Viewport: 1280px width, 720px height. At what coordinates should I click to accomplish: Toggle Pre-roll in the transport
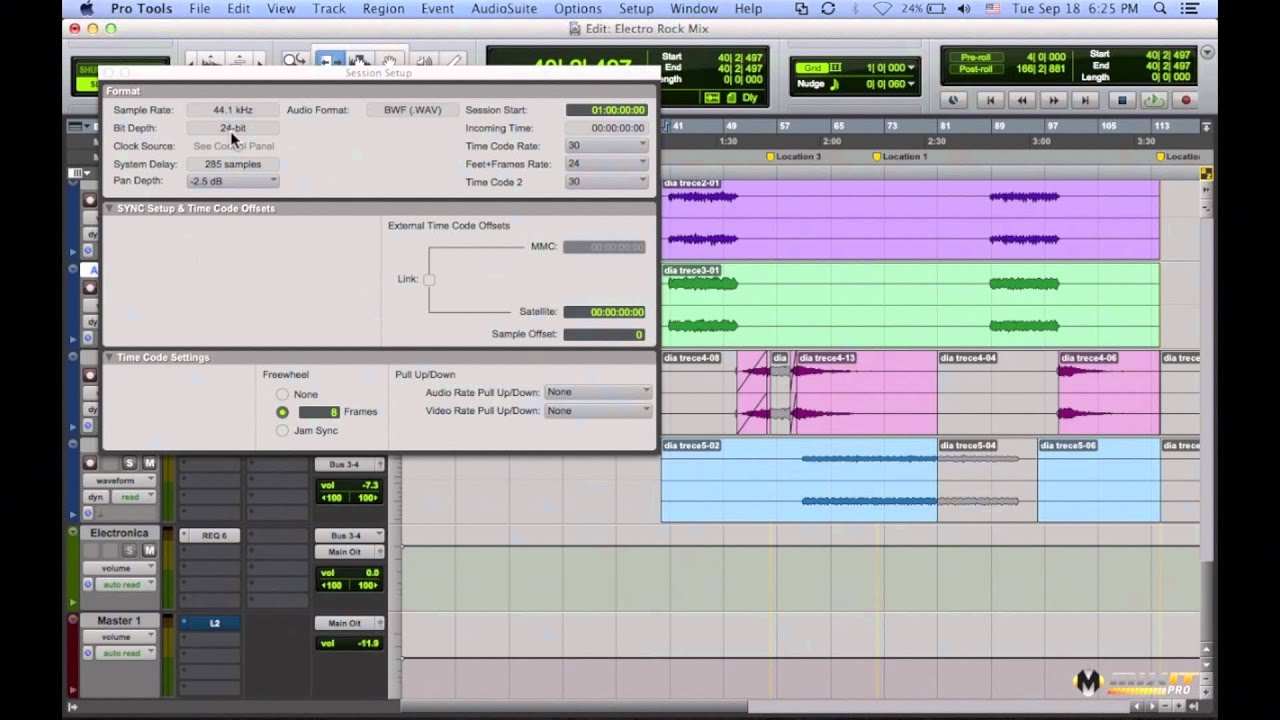[974, 57]
